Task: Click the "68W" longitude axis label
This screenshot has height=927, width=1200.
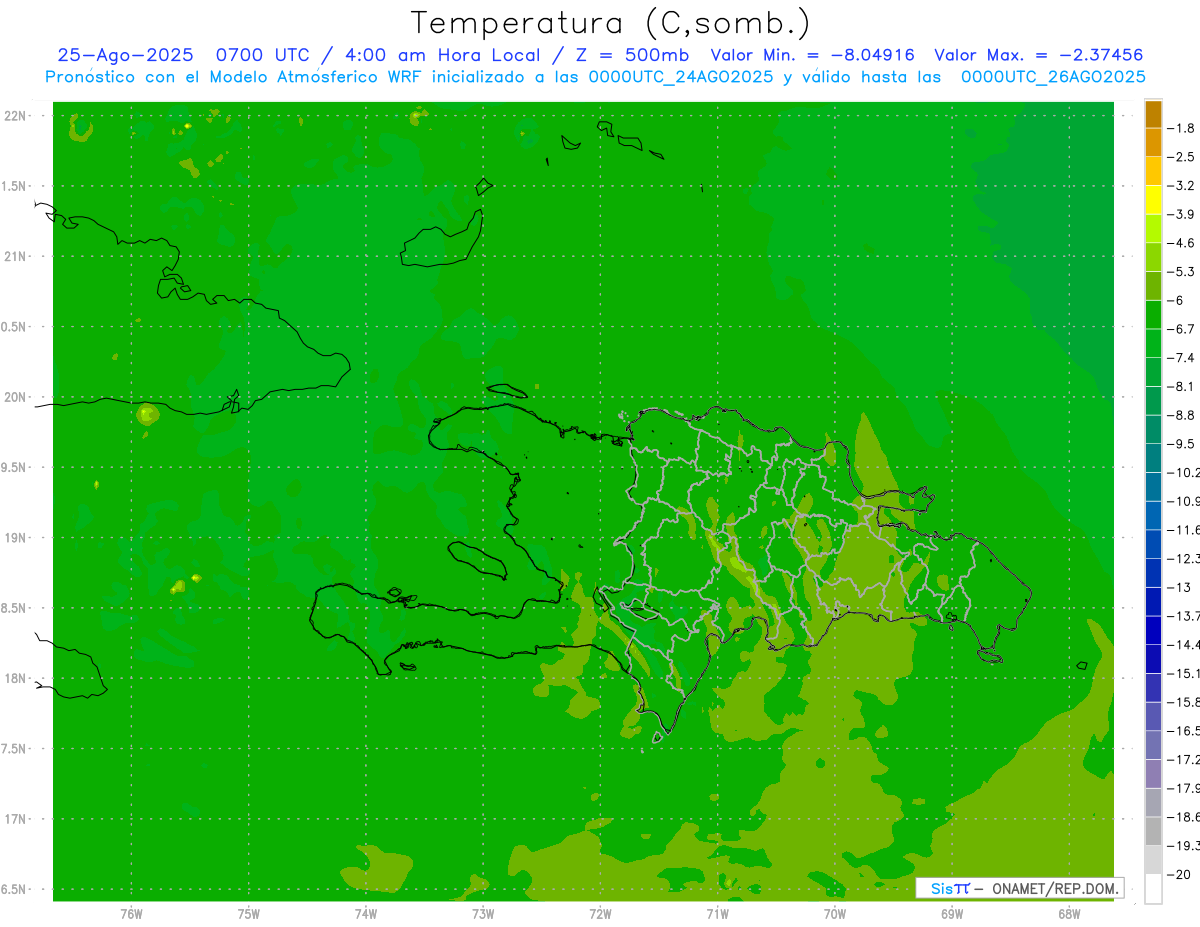Action: point(1068,914)
